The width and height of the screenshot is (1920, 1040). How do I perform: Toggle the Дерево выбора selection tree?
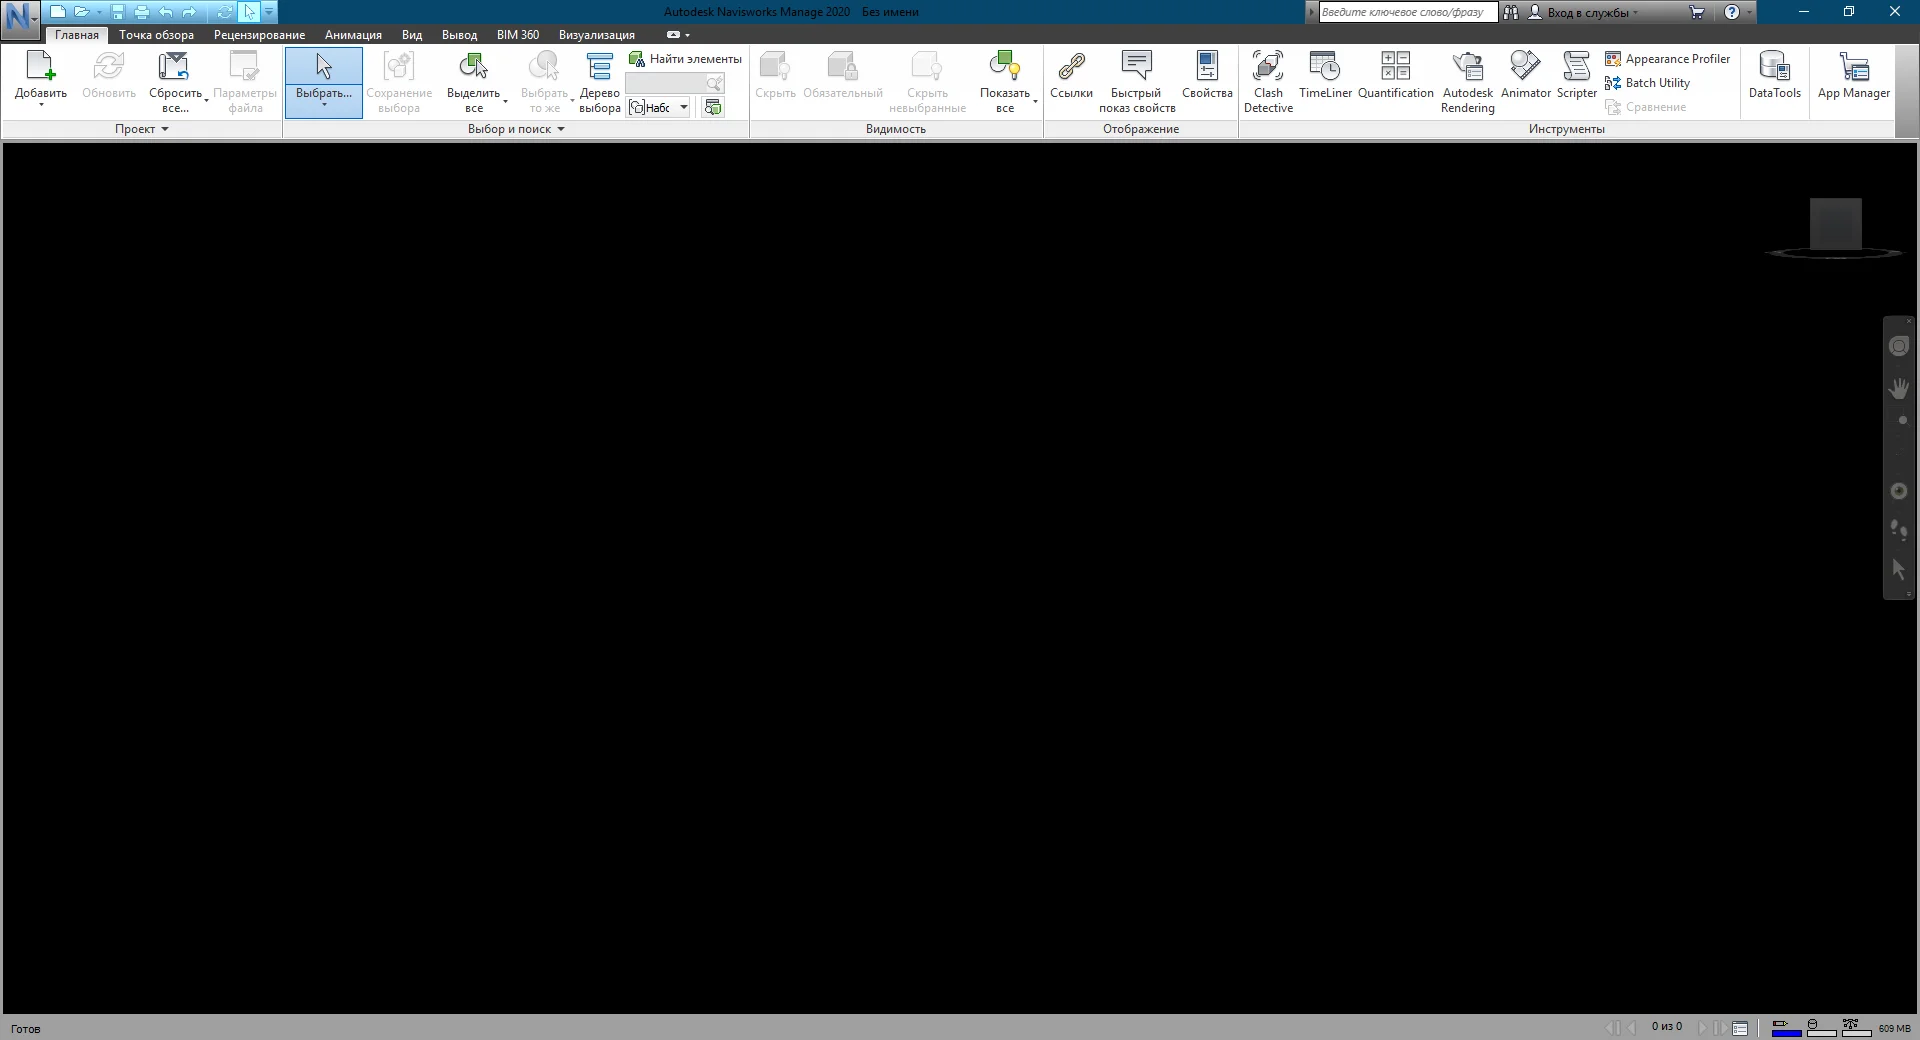(599, 80)
